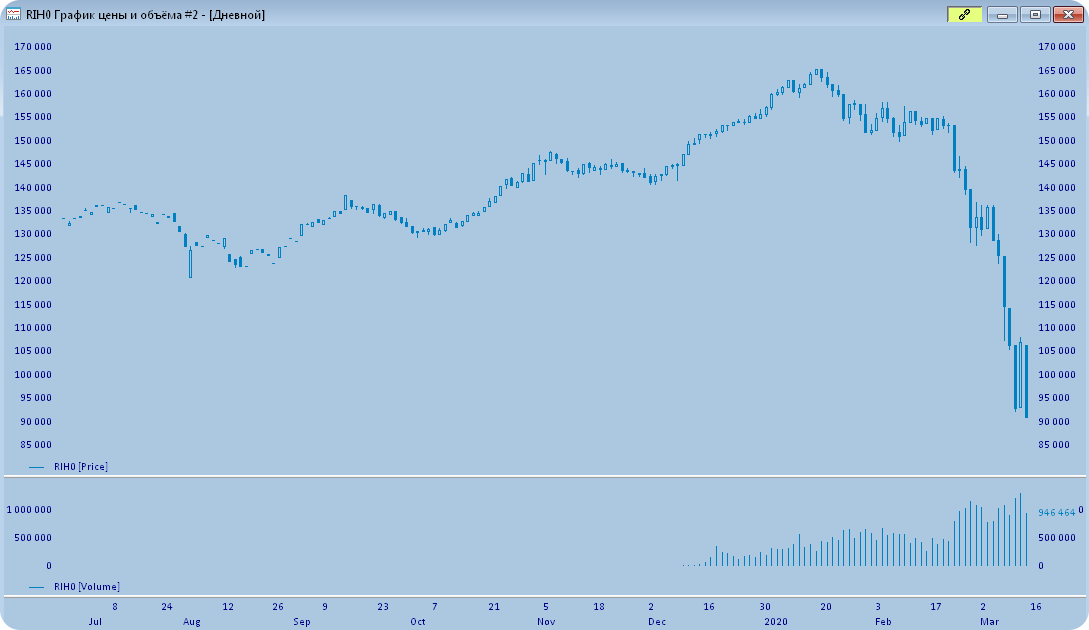The height and width of the screenshot is (630, 1089).
Task: Click the yellow chain link anchor button
Action: coord(964,14)
